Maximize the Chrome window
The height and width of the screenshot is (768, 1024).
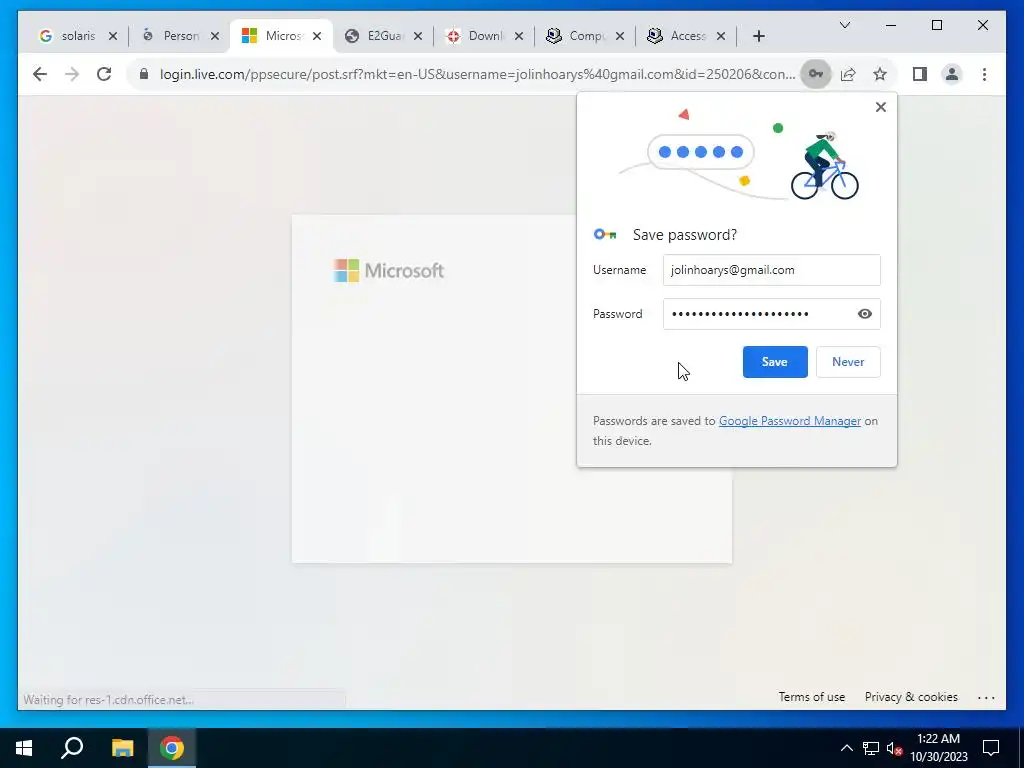[936, 25]
